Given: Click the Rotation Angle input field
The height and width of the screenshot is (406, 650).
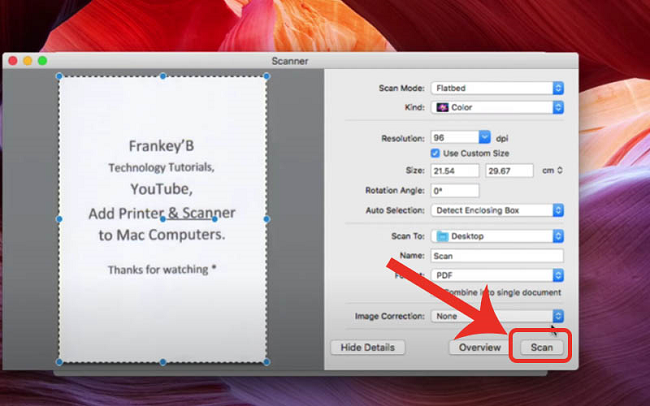Looking at the screenshot, I should coord(455,190).
